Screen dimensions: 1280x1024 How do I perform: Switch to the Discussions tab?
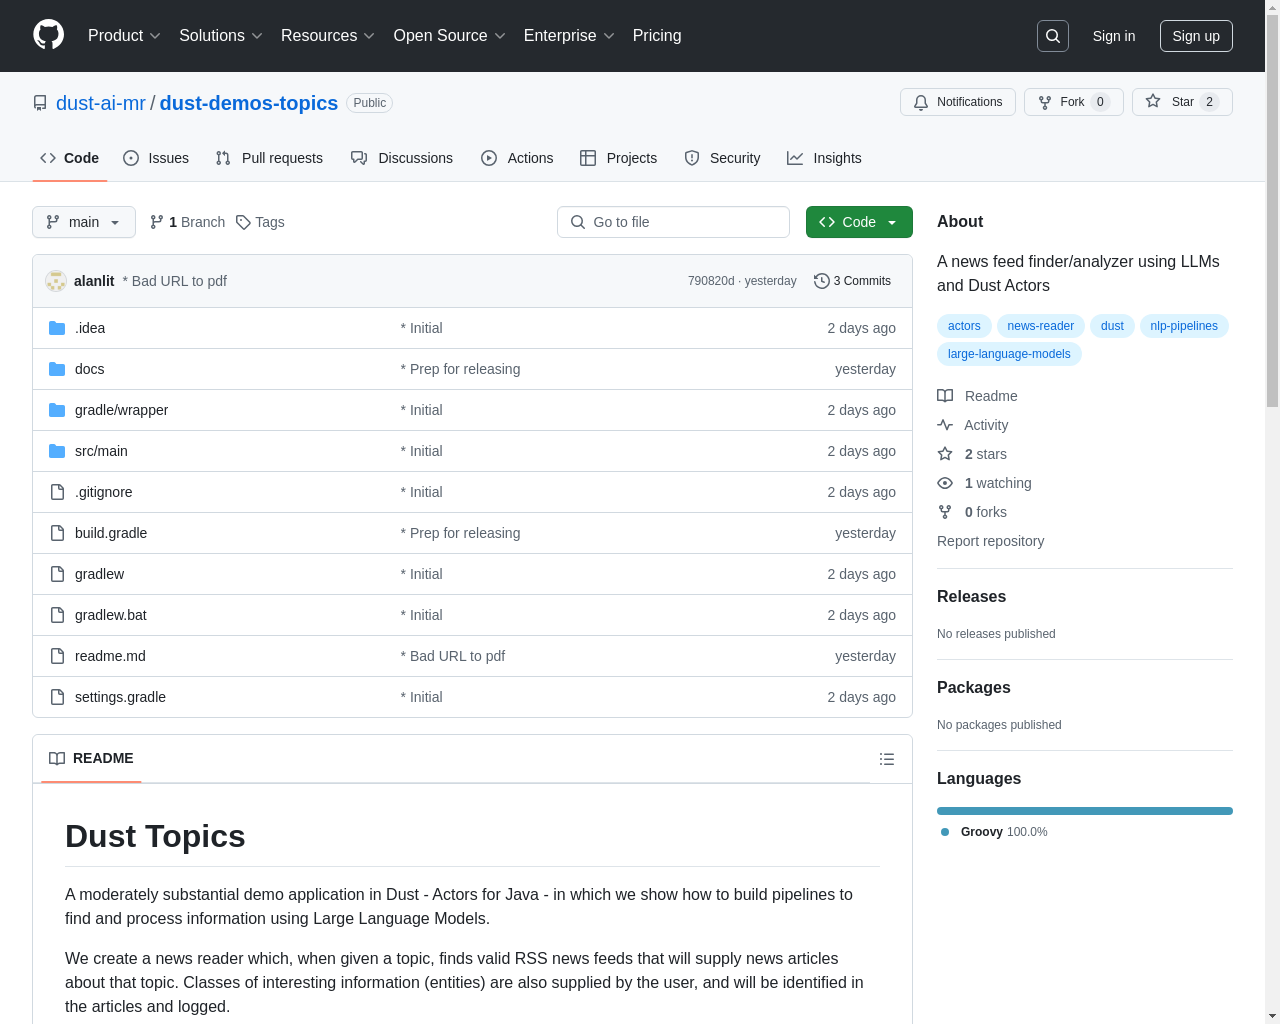pos(402,158)
